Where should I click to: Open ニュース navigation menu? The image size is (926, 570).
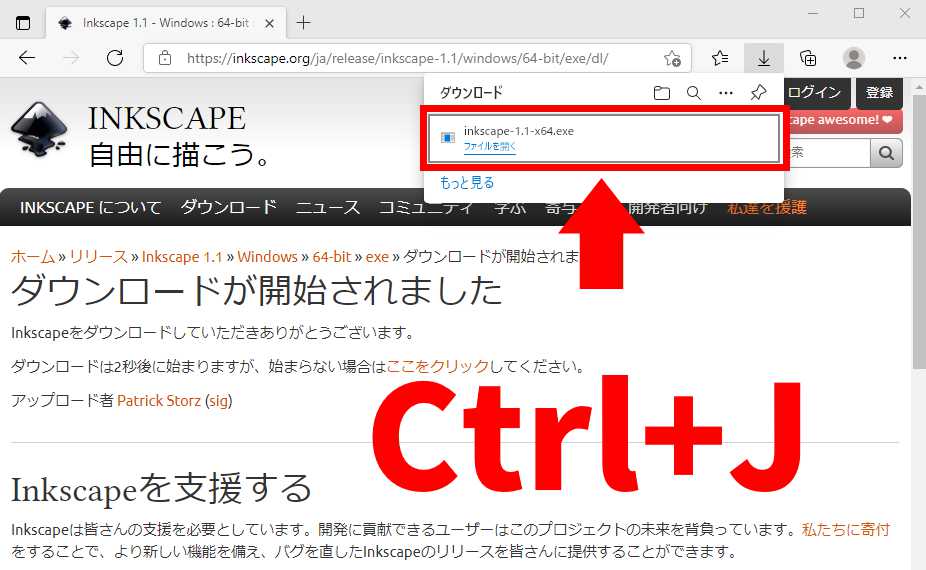pos(327,207)
